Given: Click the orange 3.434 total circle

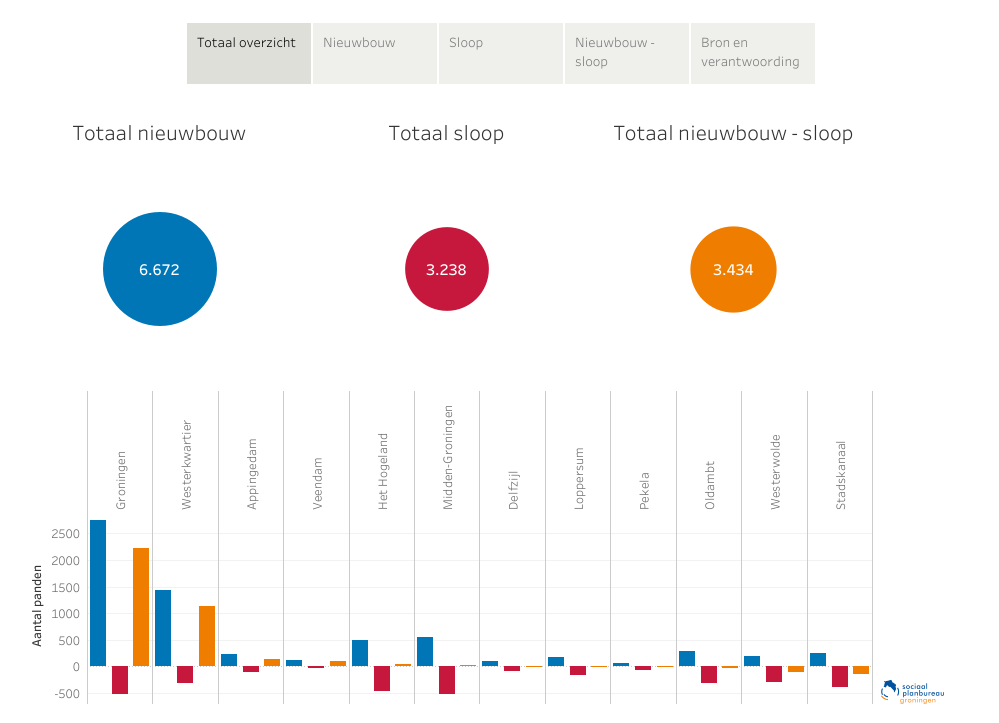Looking at the screenshot, I should click(733, 269).
